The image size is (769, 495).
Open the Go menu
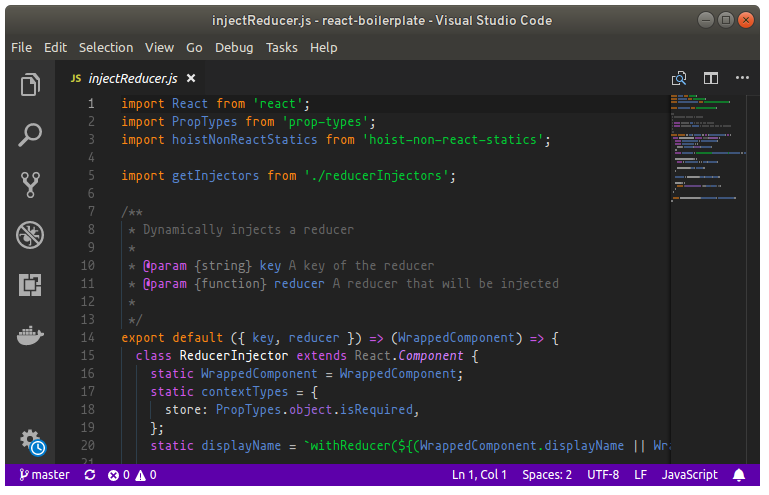pos(194,48)
